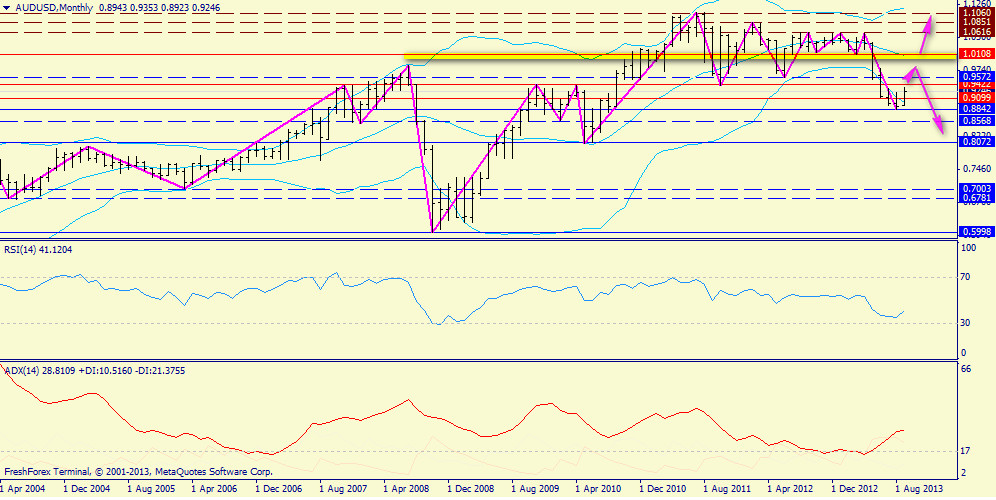Screen dimensions: 996x500
Task: Click the red 1.0108 price label
Action: pos(975,54)
